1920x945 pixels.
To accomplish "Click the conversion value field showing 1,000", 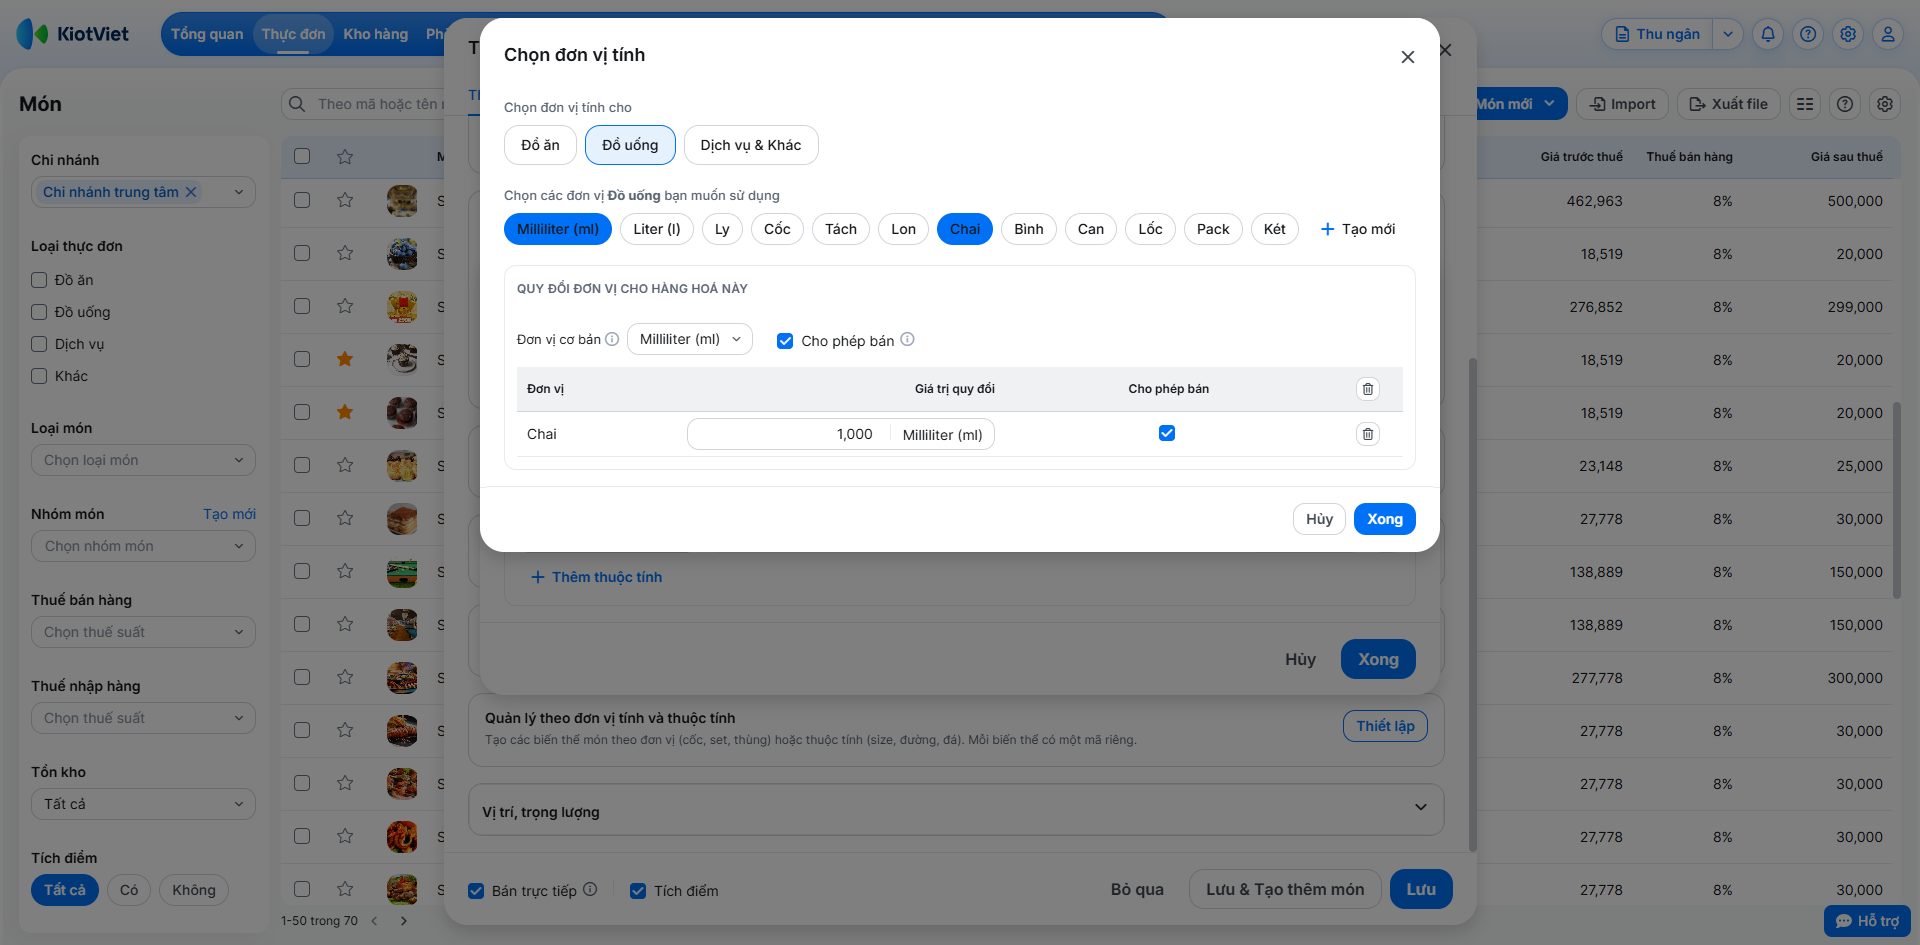I will coord(788,434).
